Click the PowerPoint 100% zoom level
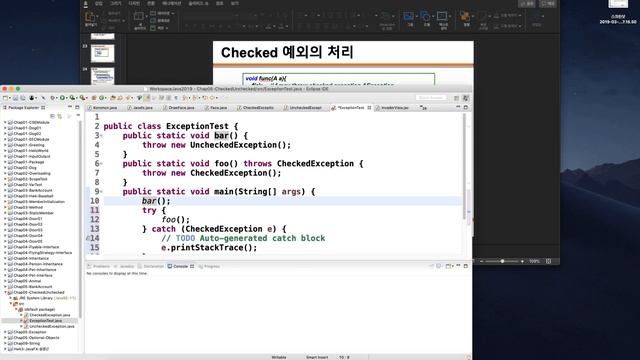The height and width of the screenshot is (360, 640). point(534,261)
